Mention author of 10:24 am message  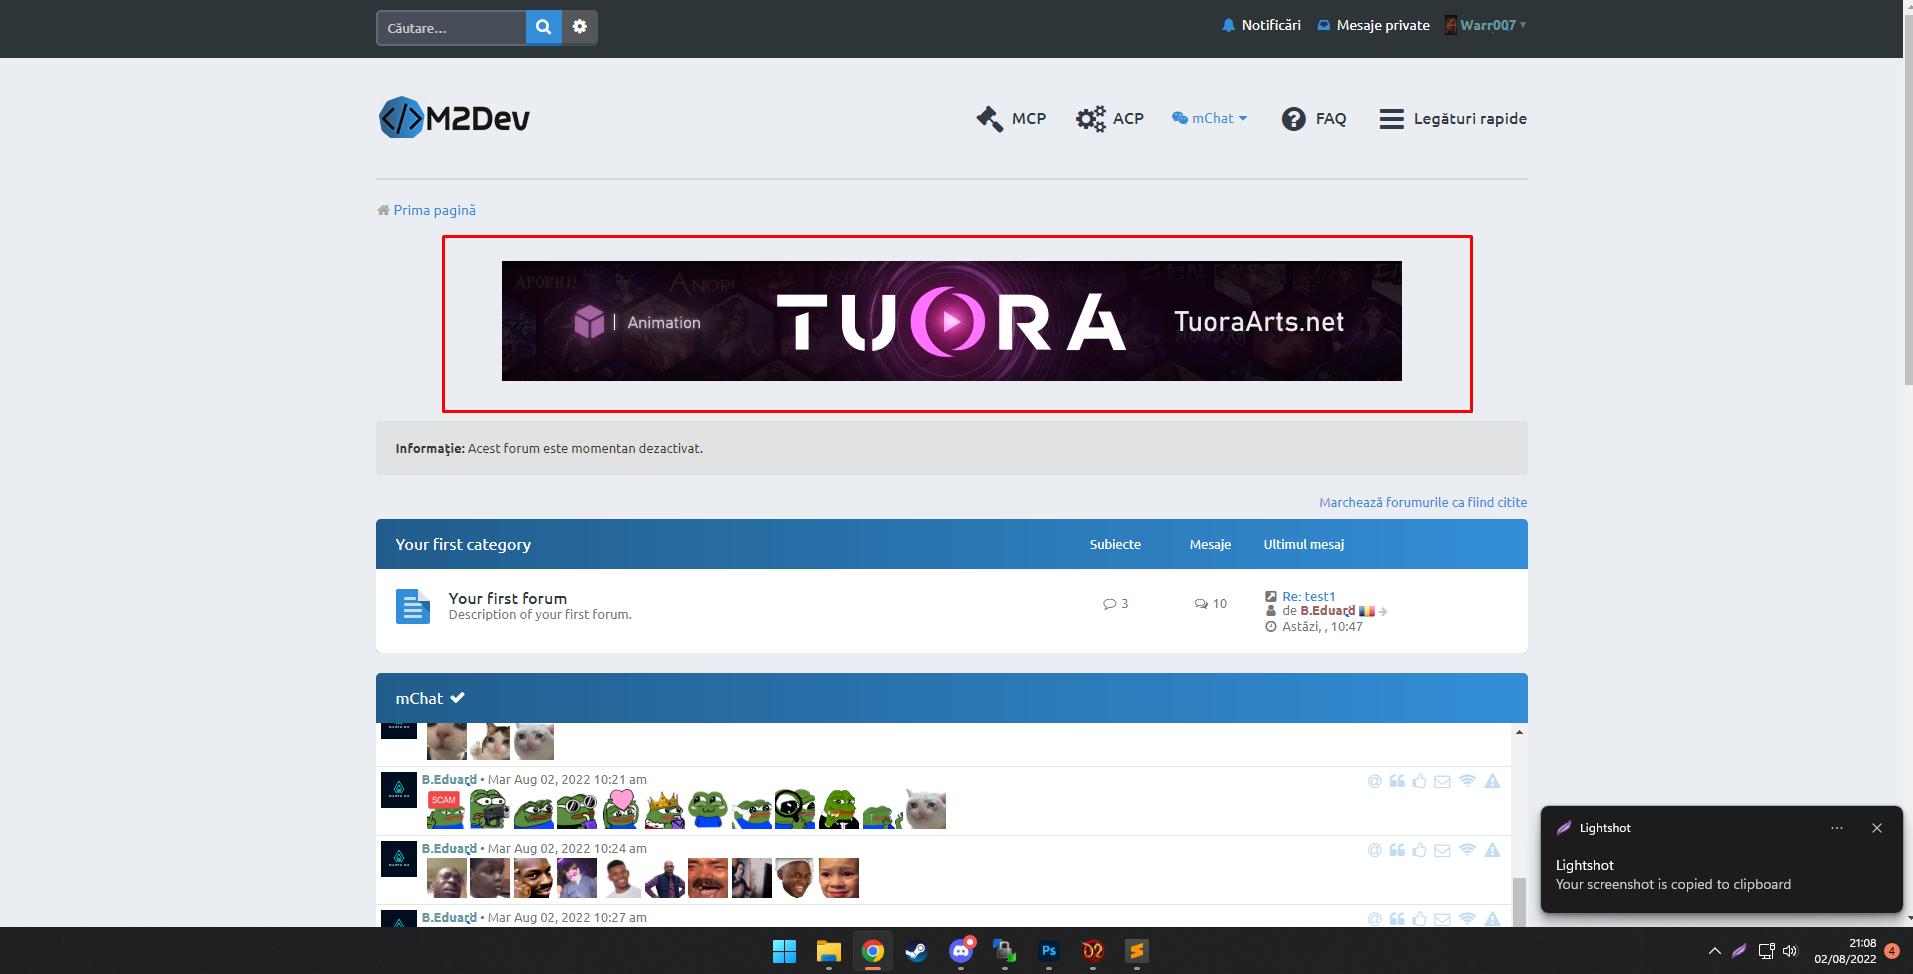[x=1375, y=850]
